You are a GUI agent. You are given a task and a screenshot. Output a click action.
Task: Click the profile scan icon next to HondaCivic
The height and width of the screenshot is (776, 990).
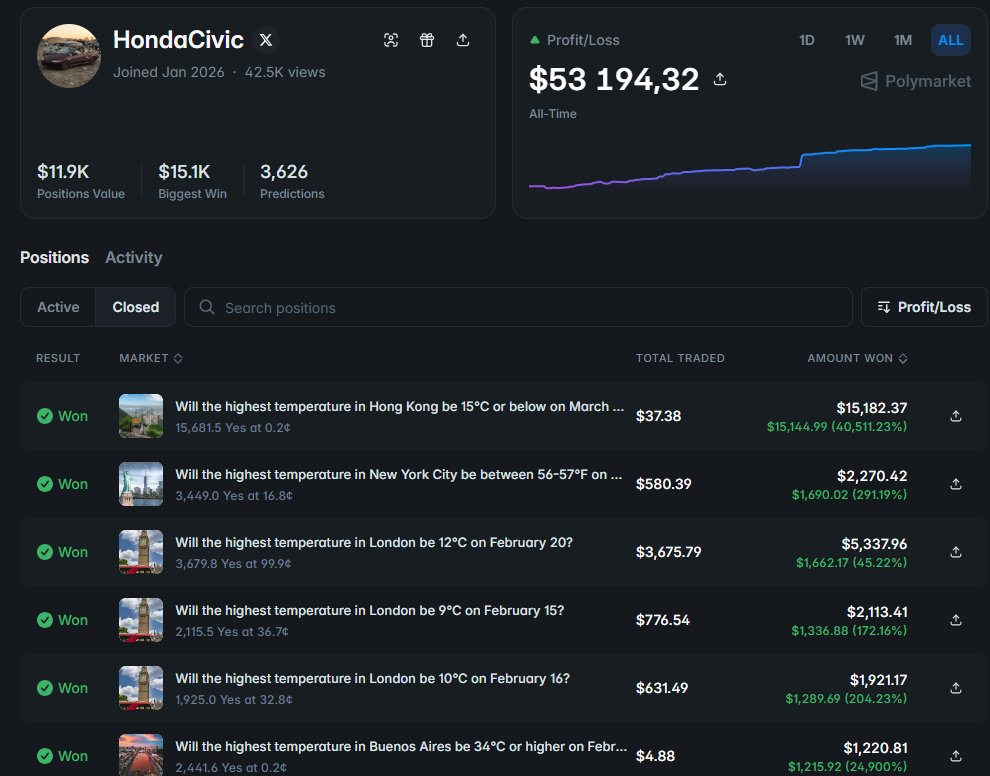(x=391, y=40)
